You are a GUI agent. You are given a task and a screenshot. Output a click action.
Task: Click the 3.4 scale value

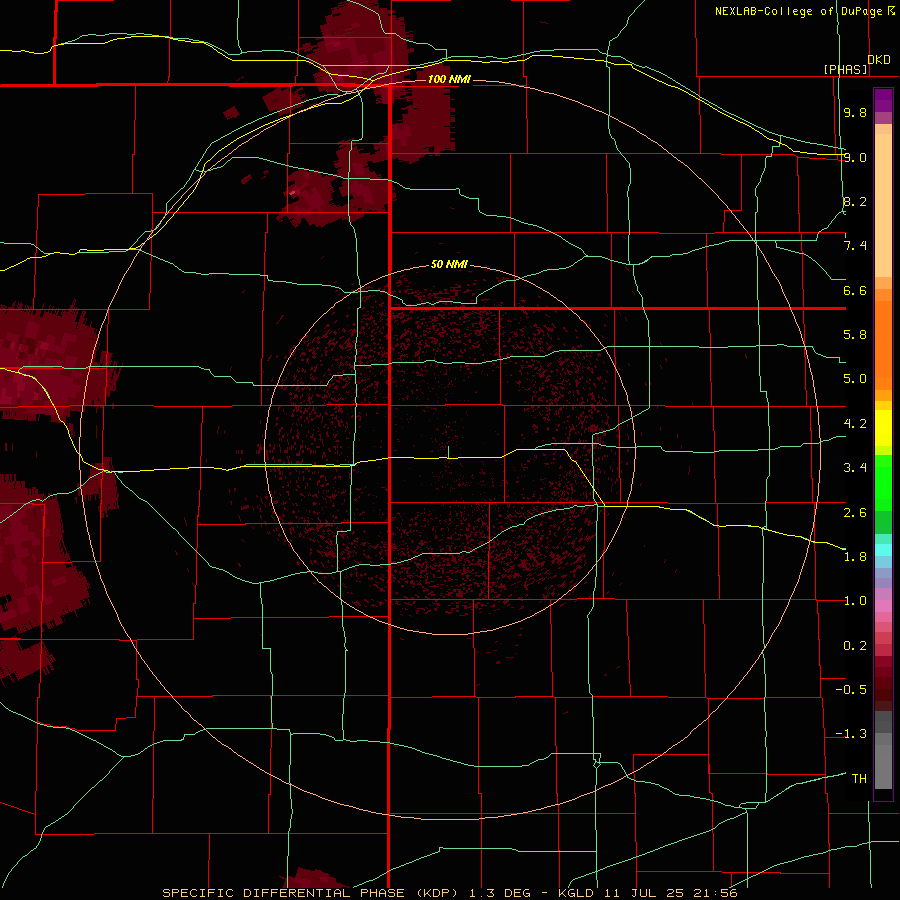(855, 468)
